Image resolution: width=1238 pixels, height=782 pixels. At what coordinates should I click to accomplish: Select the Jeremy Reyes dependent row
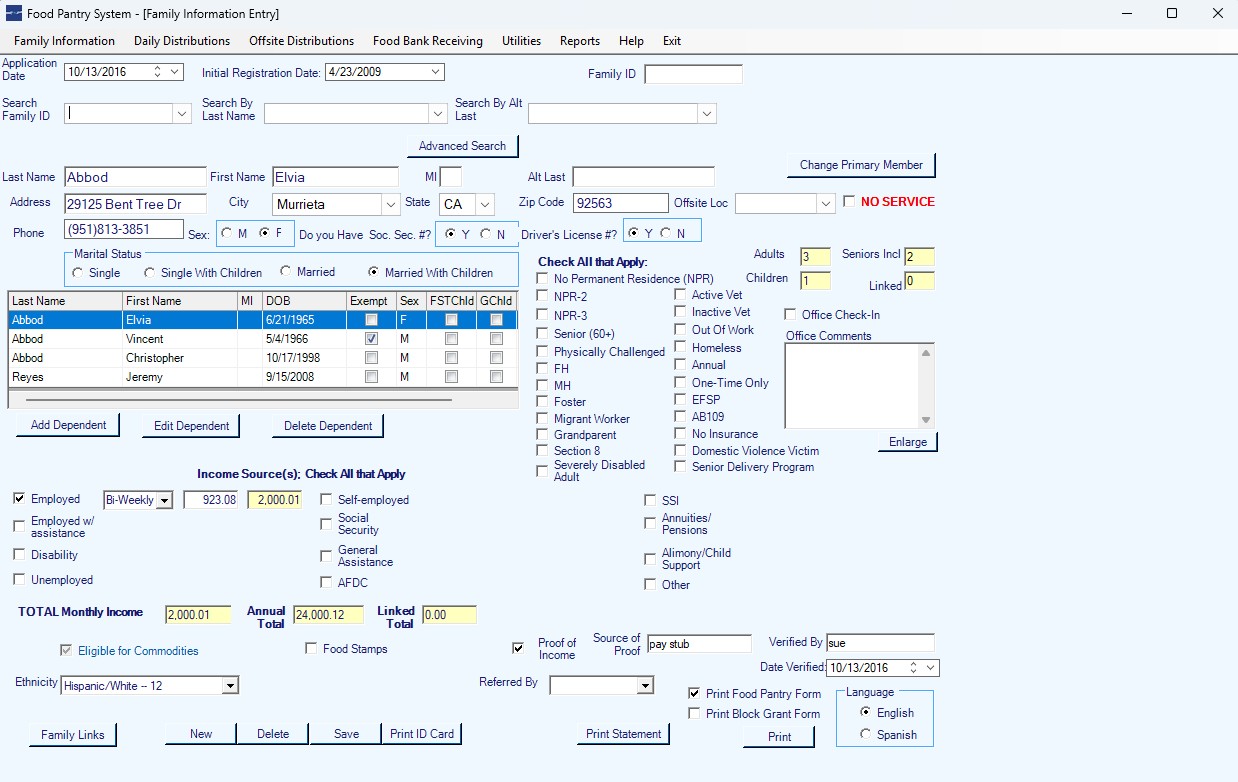coord(262,377)
